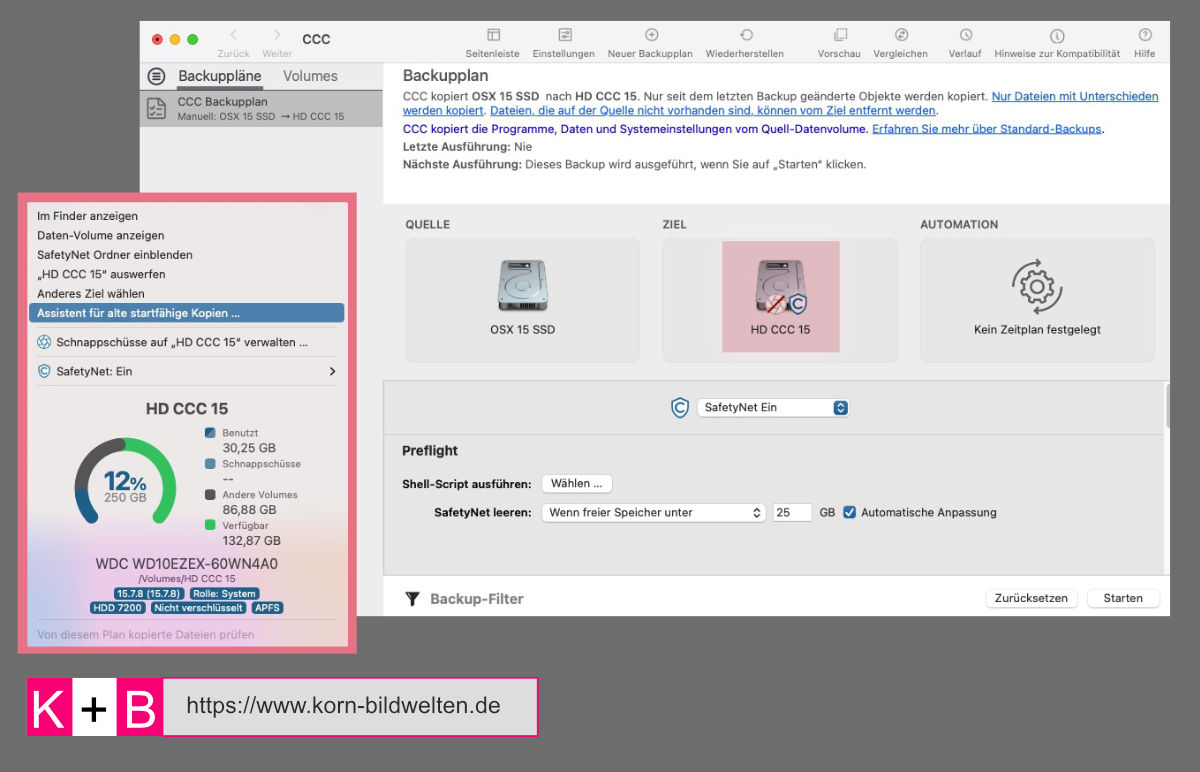
Task: Click the 25 GB threshold field
Action: (x=792, y=512)
